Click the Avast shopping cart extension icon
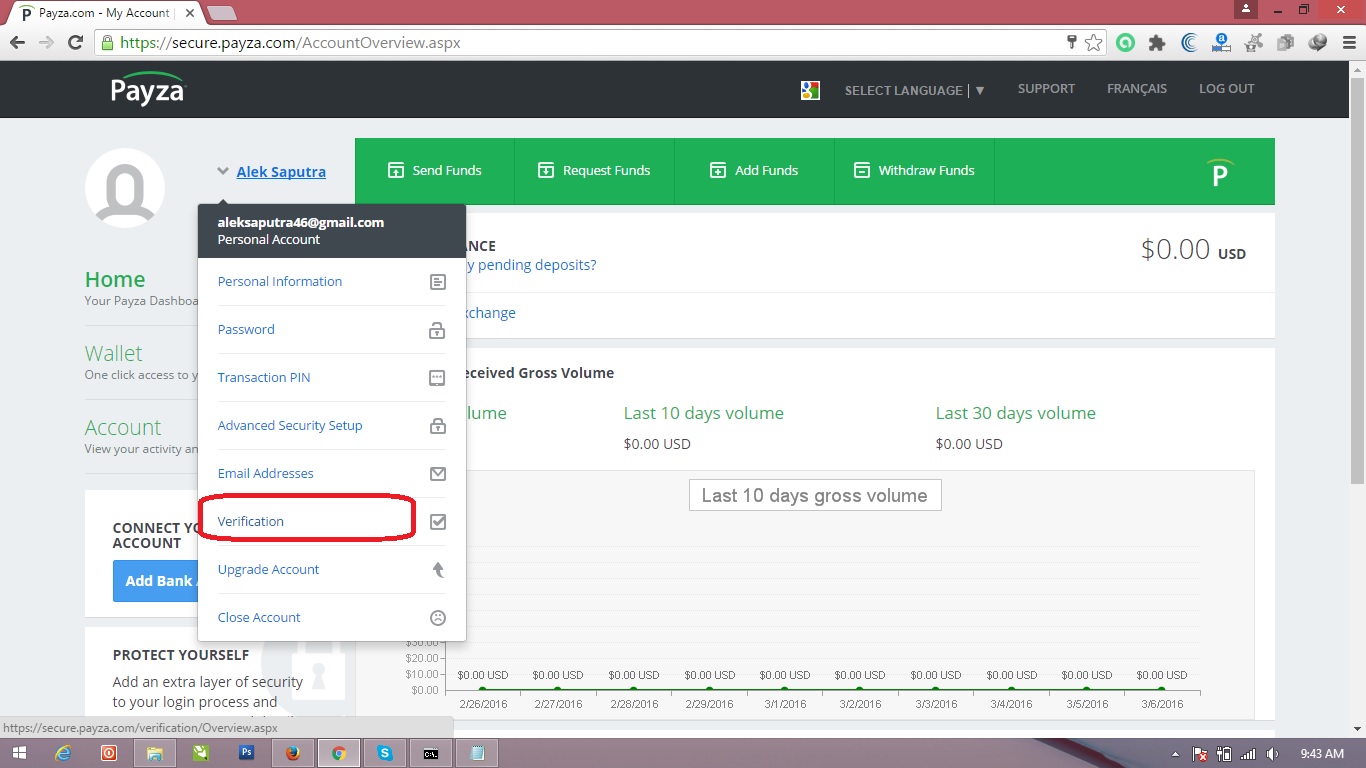This screenshot has width=1366, height=768. [1253, 43]
